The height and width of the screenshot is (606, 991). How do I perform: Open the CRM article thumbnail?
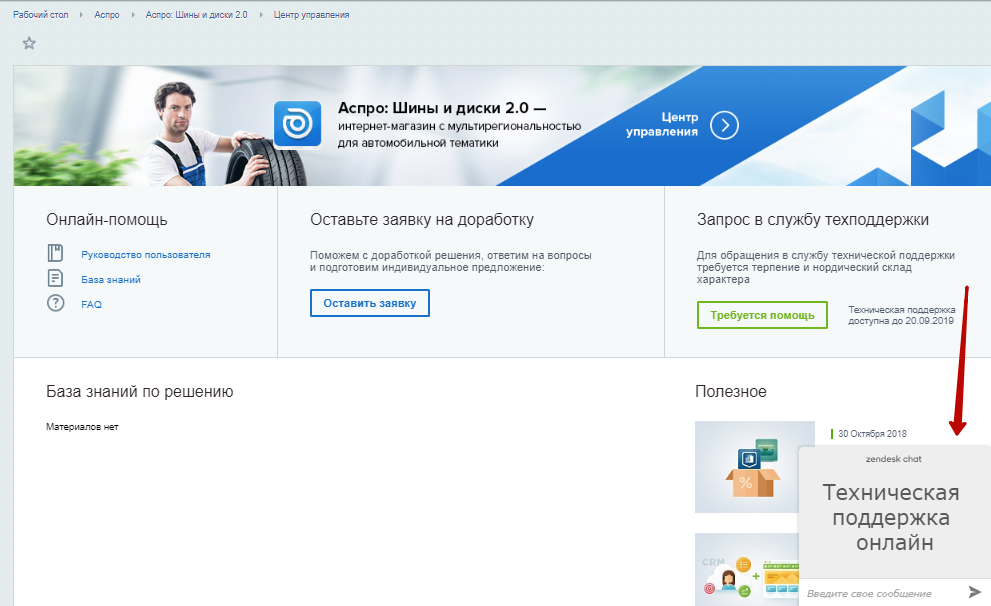pyautogui.click(x=747, y=569)
